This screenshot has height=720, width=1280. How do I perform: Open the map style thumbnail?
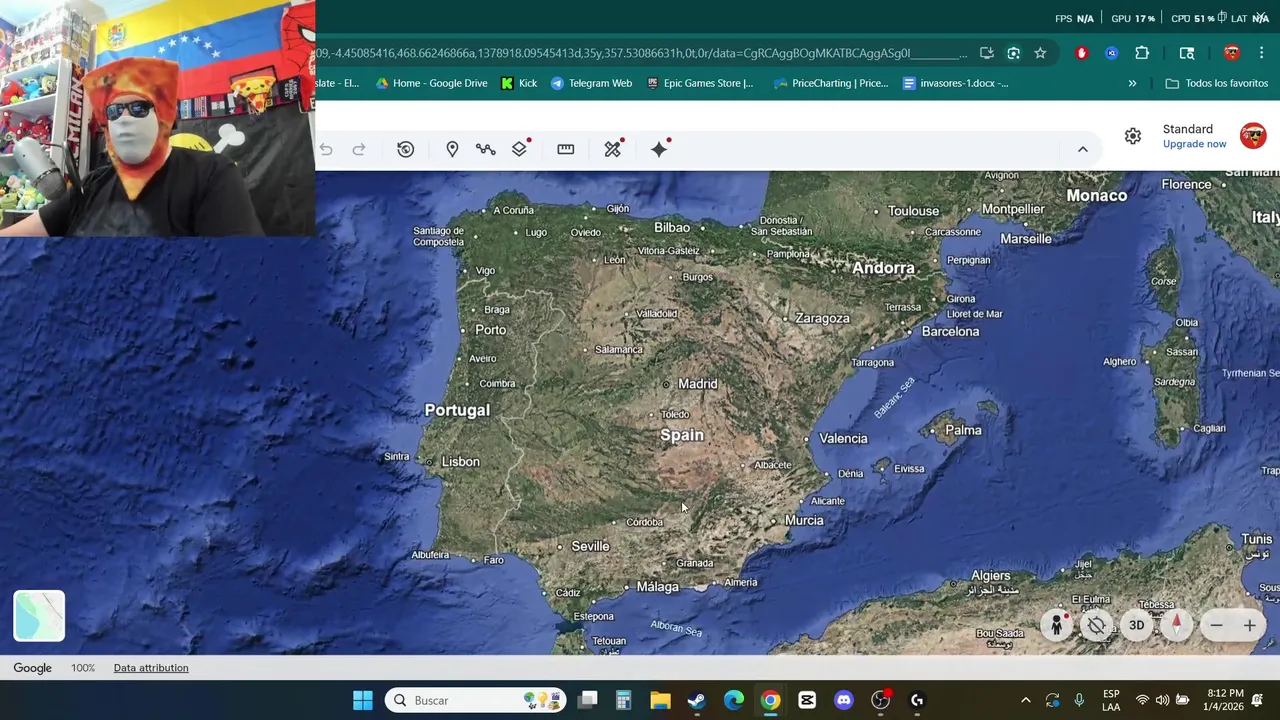click(x=39, y=615)
